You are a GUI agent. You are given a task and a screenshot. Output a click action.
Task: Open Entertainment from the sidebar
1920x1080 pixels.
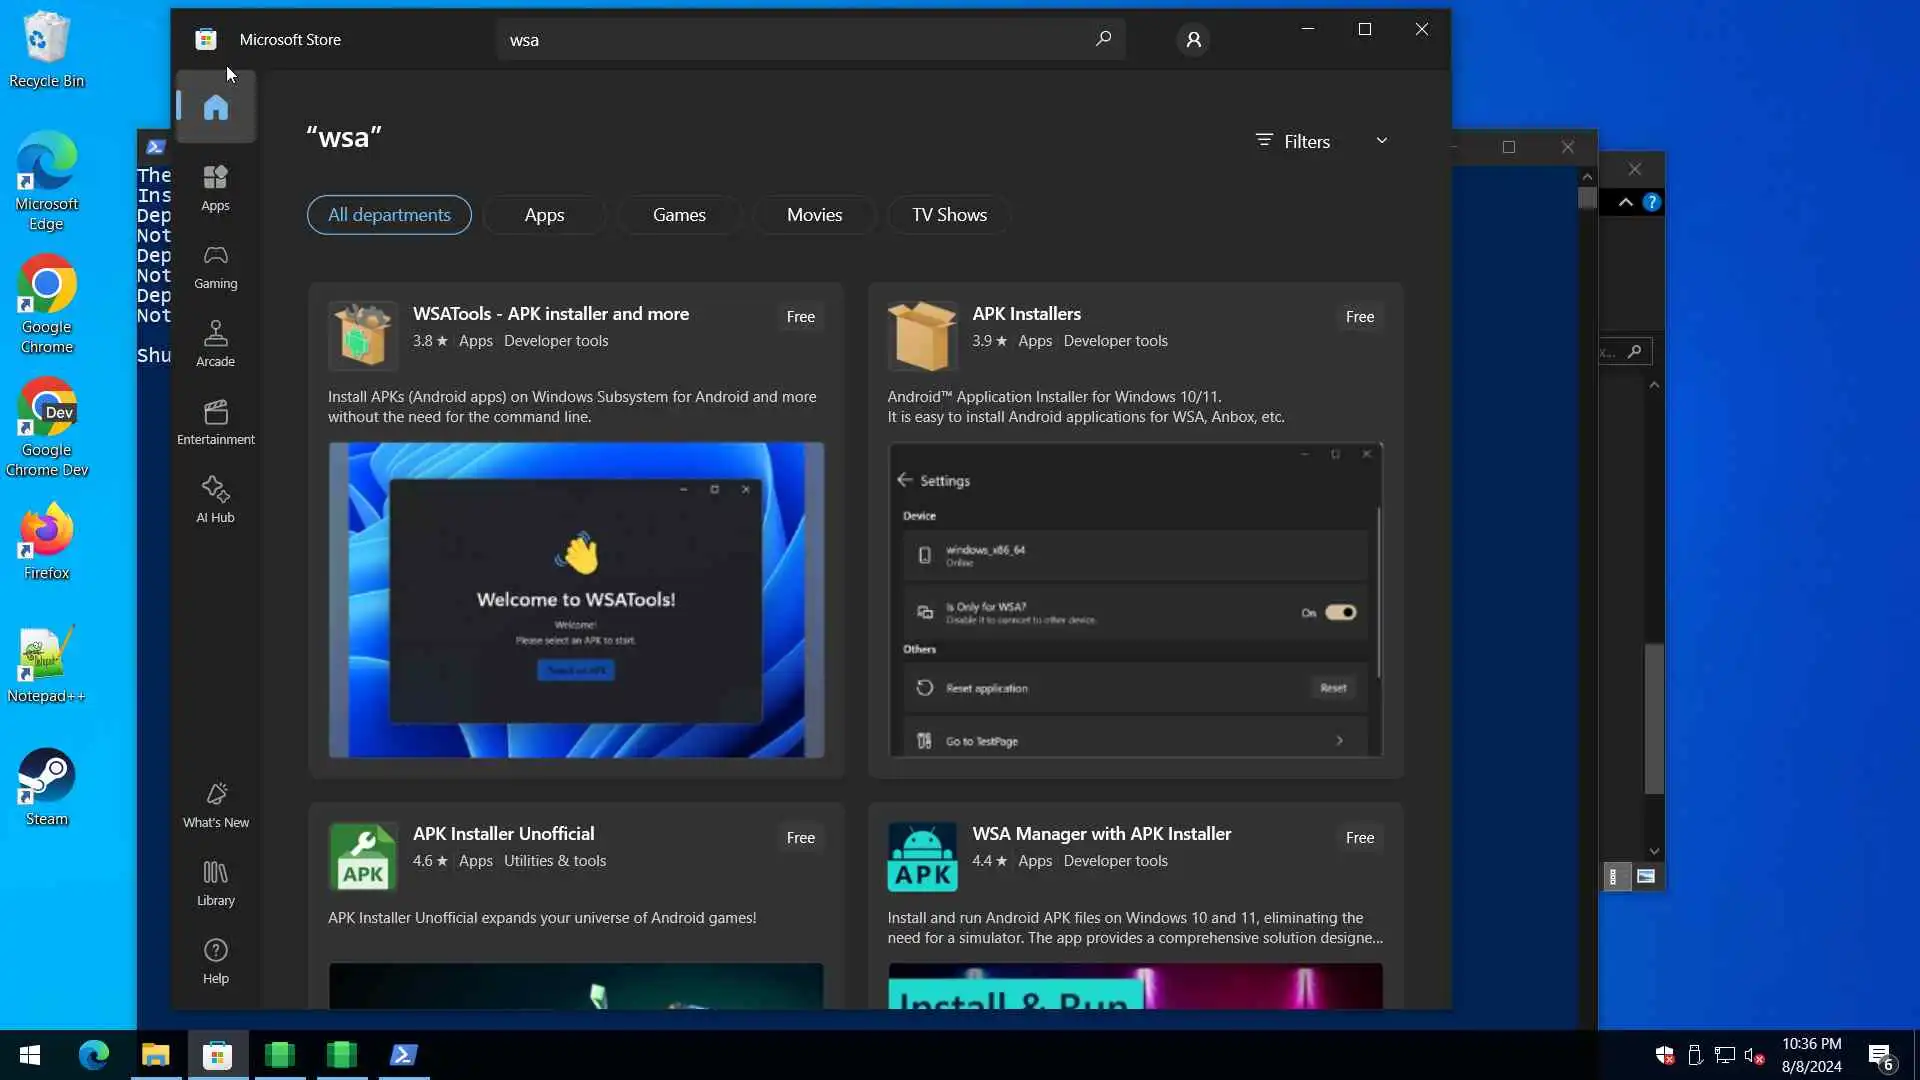click(x=216, y=421)
